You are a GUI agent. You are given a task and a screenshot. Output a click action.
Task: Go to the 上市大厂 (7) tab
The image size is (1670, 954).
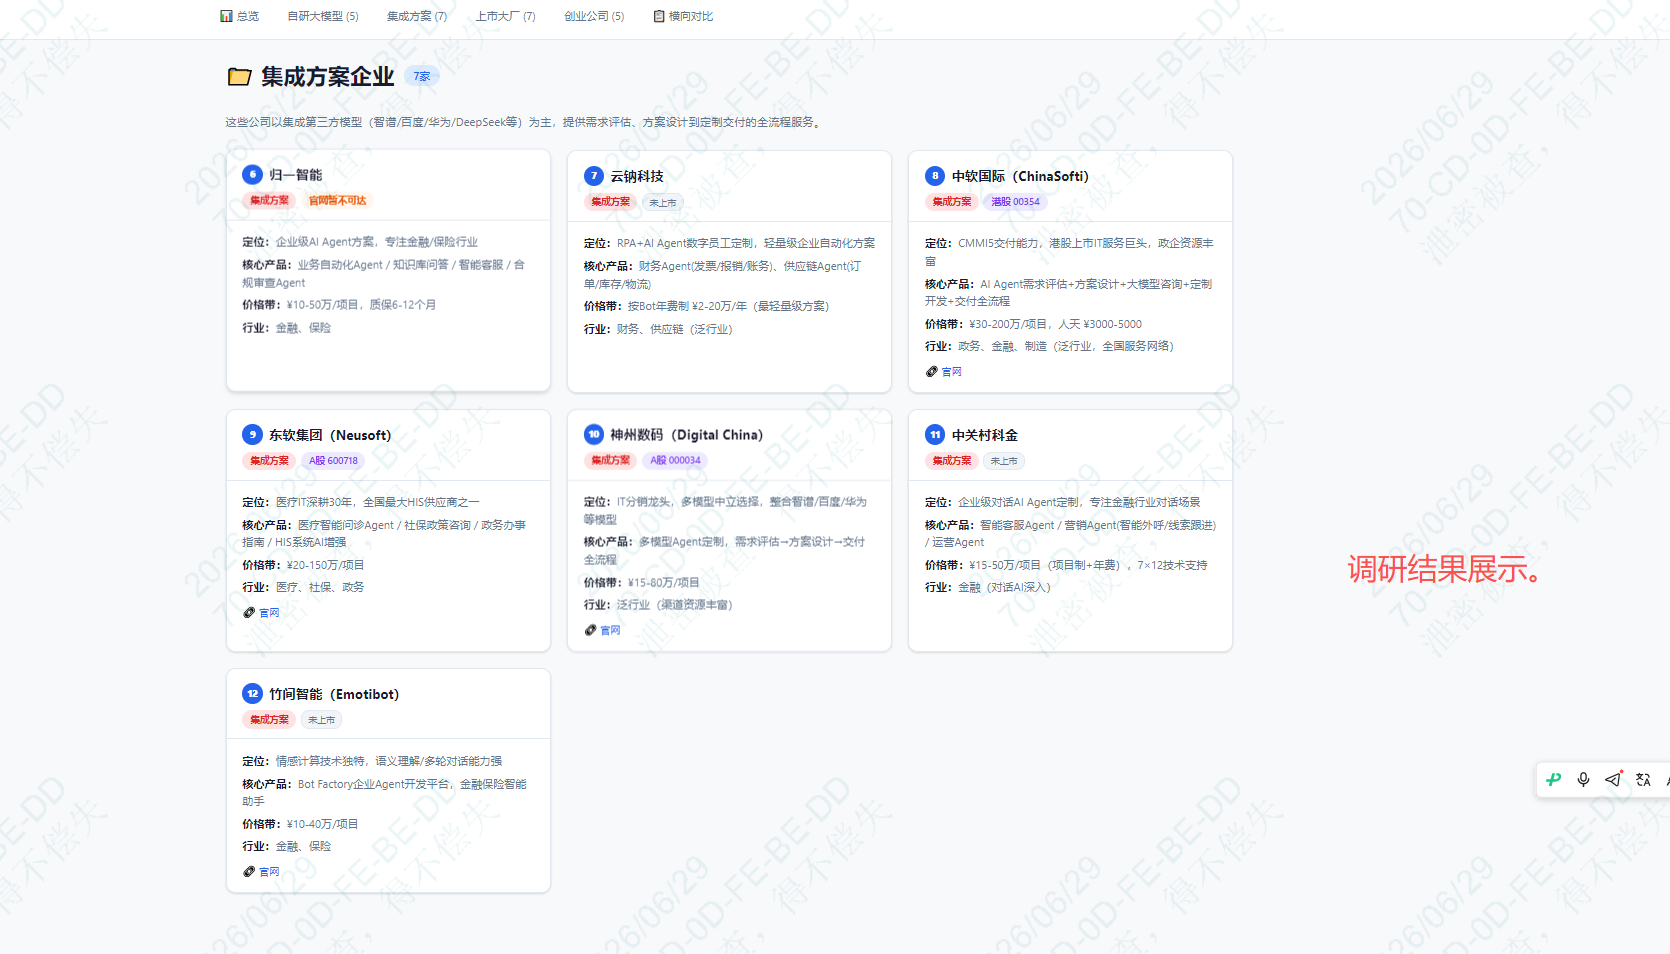point(505,16)
